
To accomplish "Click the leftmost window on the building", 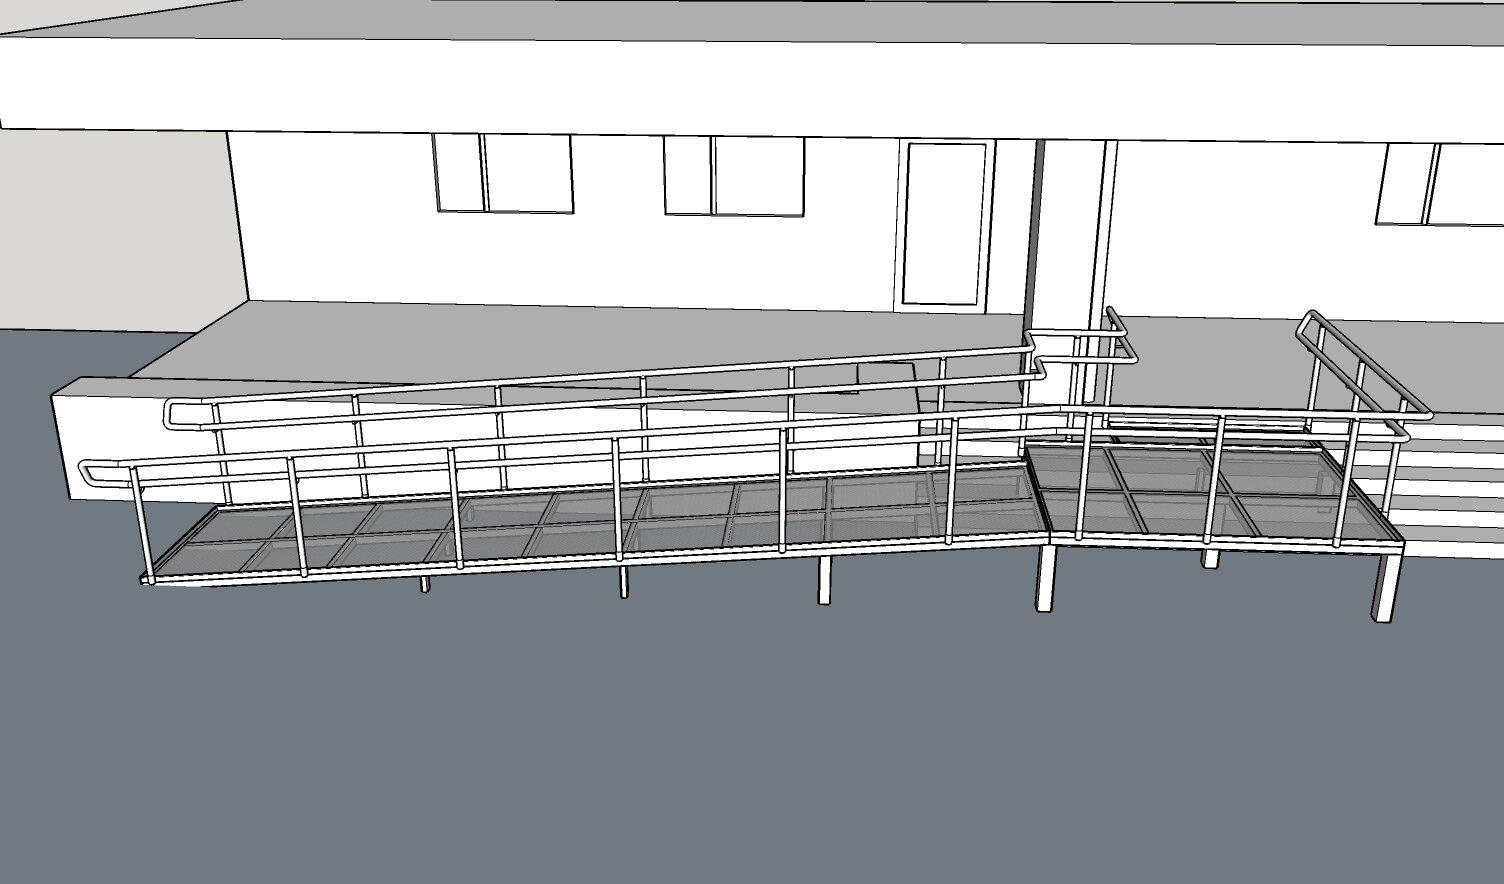I will (503, 173).
